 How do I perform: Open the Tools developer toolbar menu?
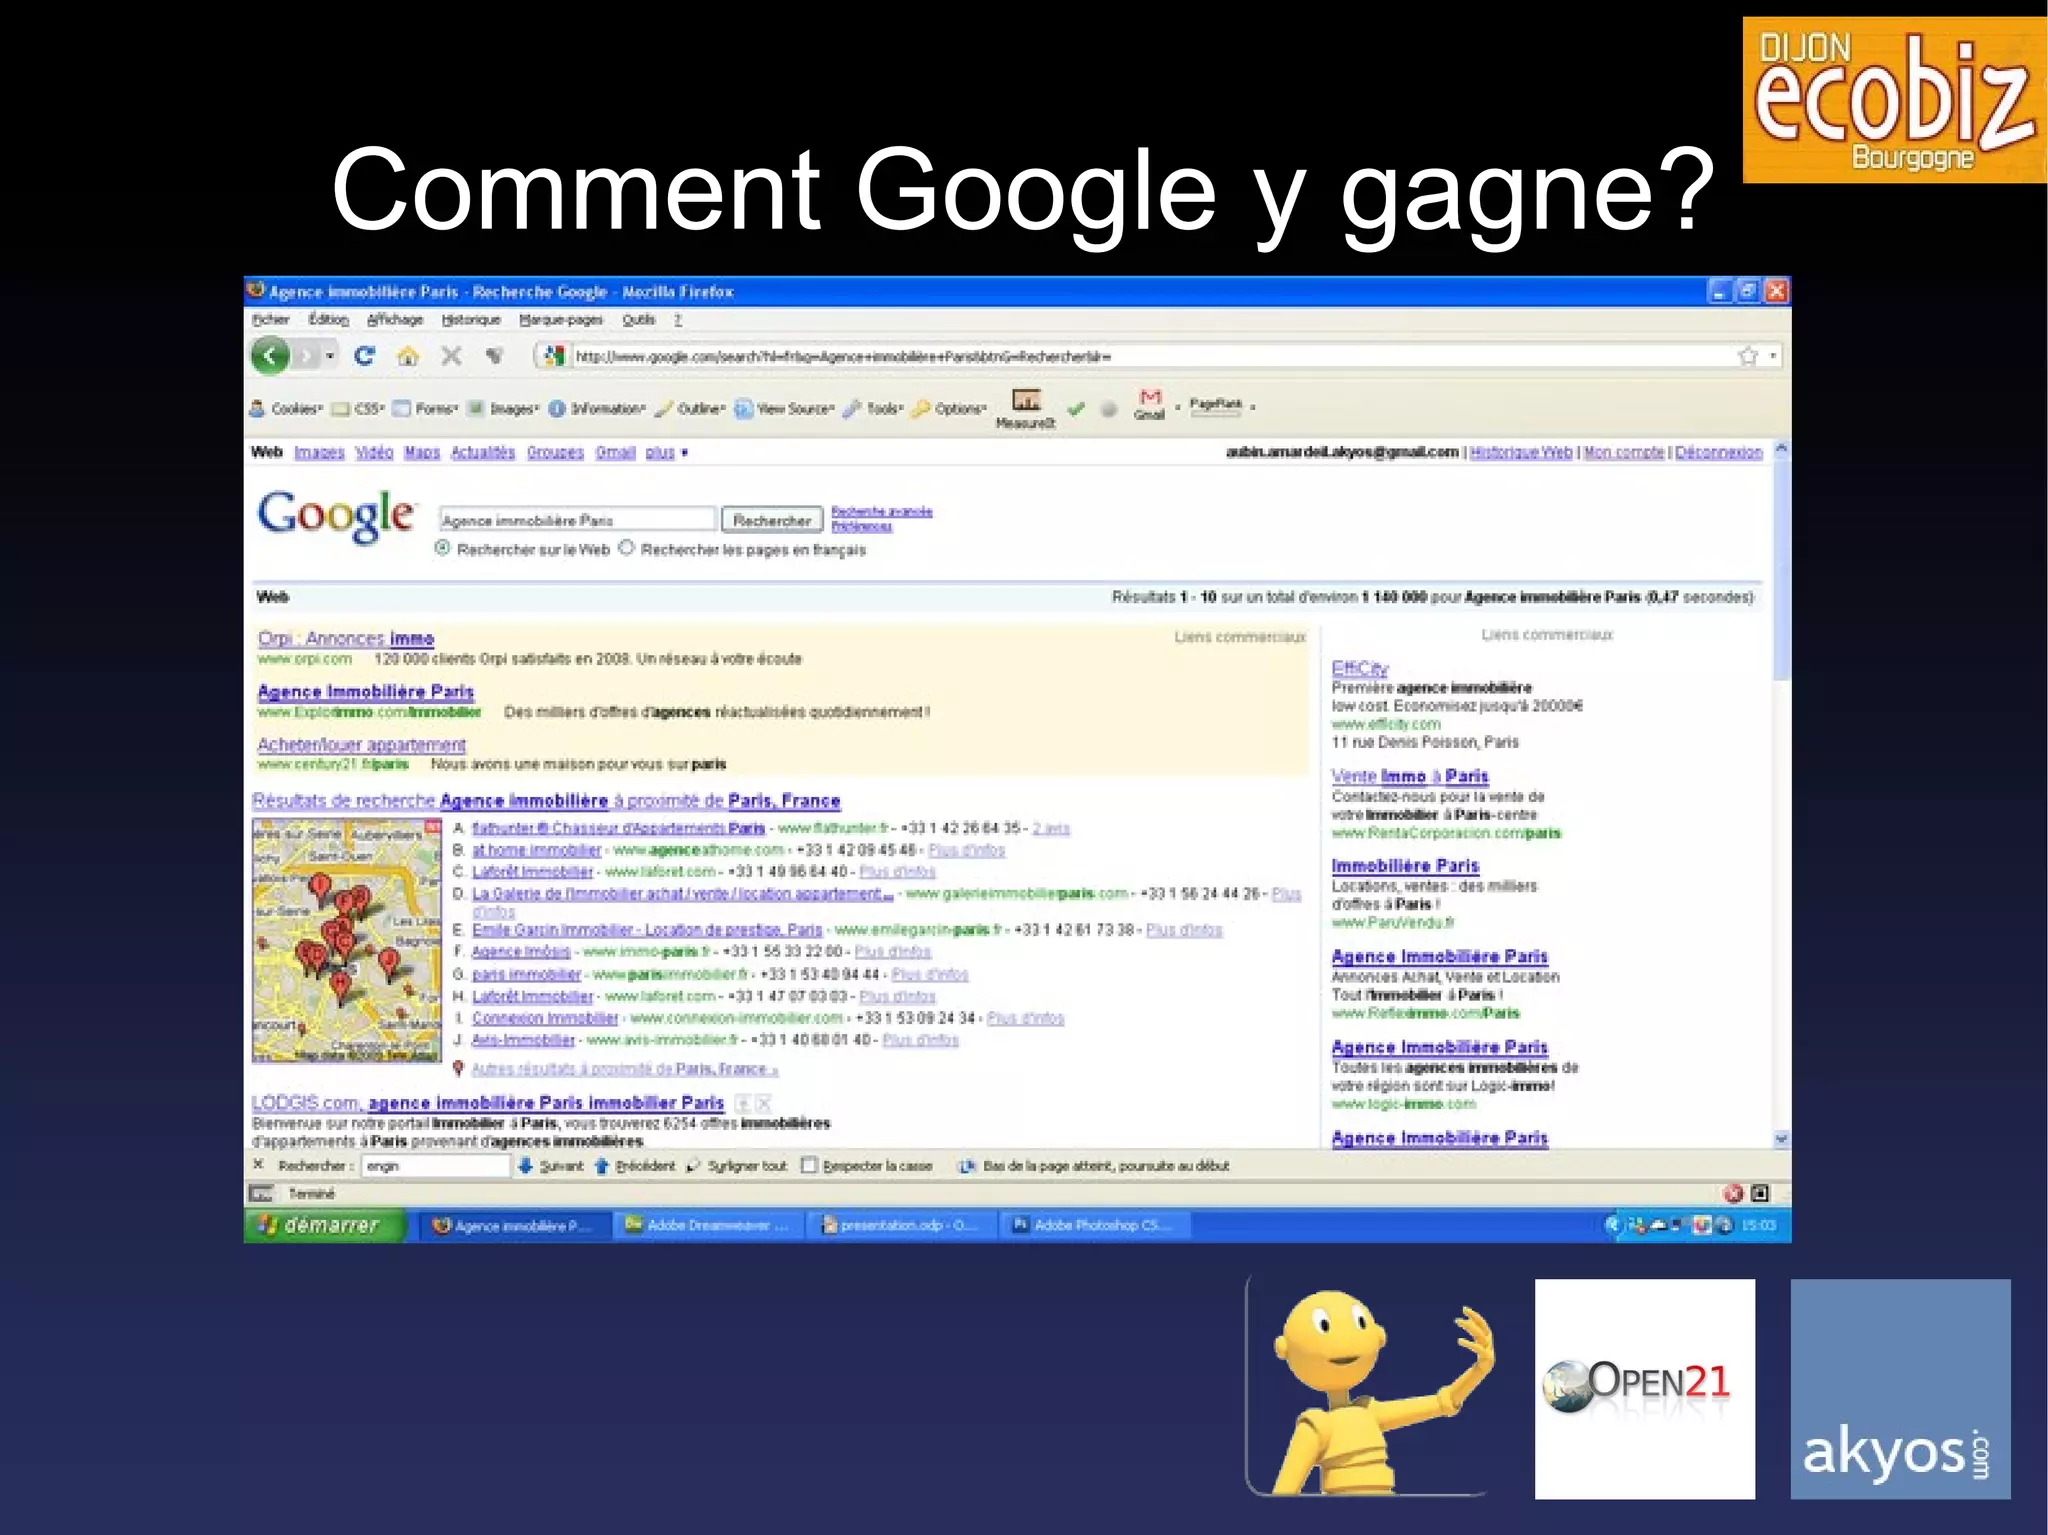873,408
